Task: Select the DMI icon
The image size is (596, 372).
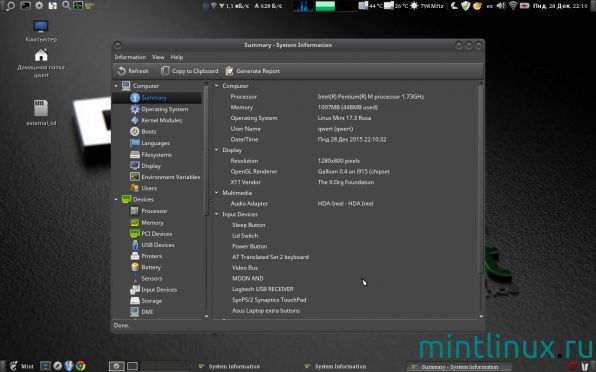Action: click(135, 312)
